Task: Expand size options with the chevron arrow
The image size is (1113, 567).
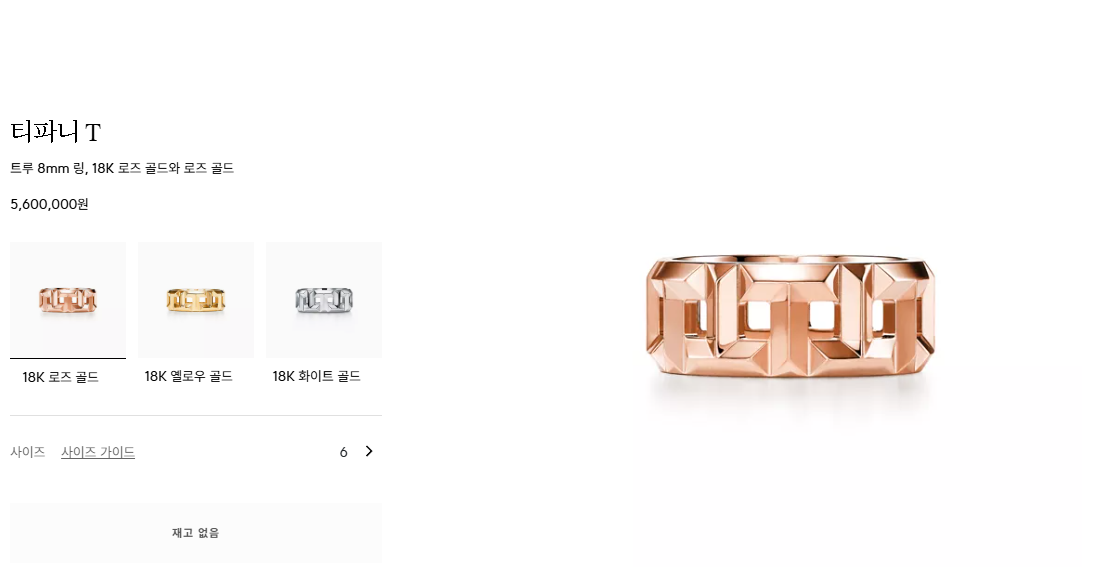Action: pos(368,451)
